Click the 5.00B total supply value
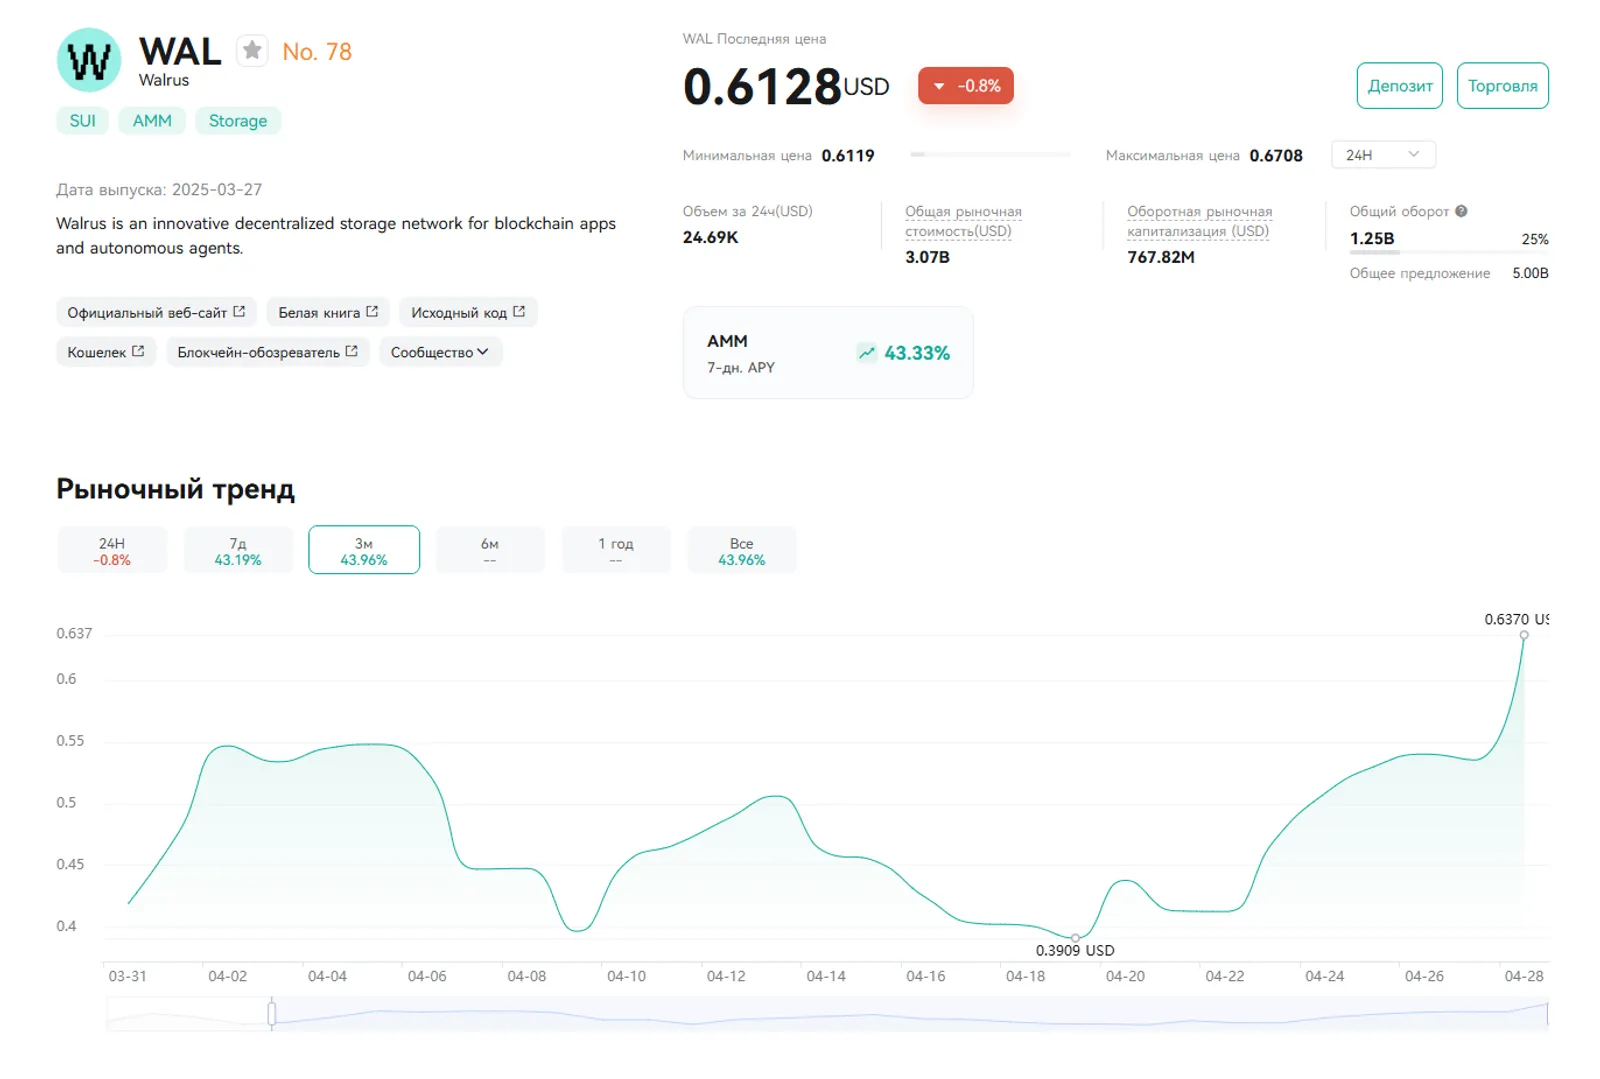 click(x=1530, y=273)
